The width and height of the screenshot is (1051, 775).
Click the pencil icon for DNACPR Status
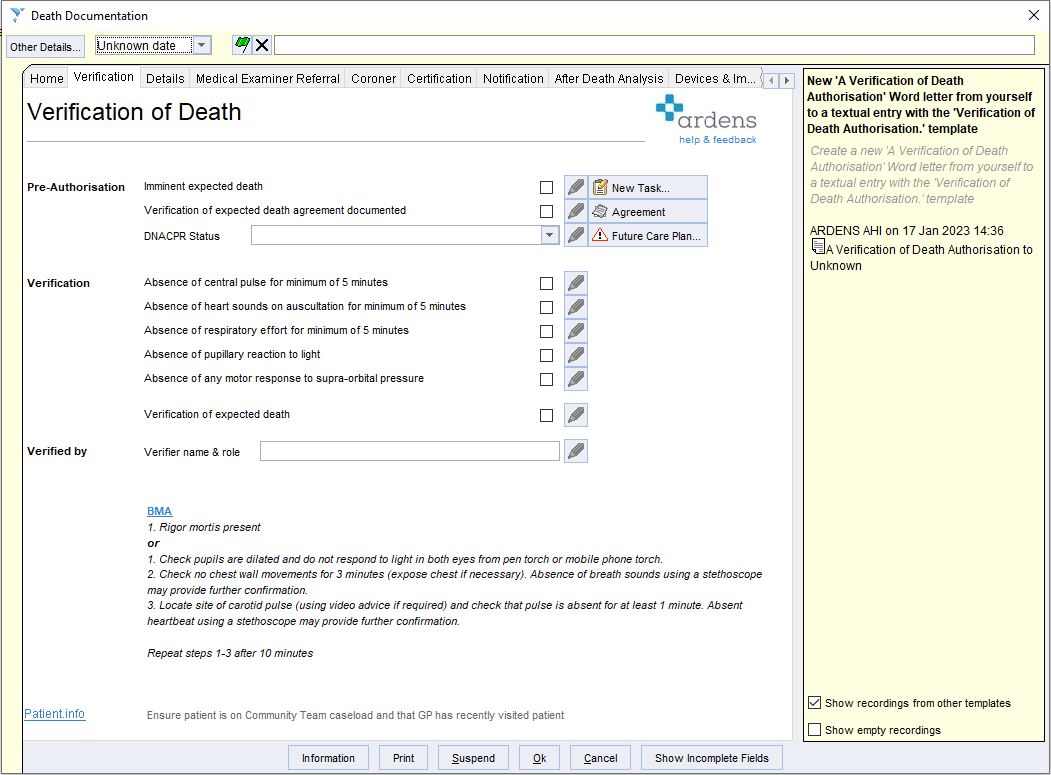point(576,235)
